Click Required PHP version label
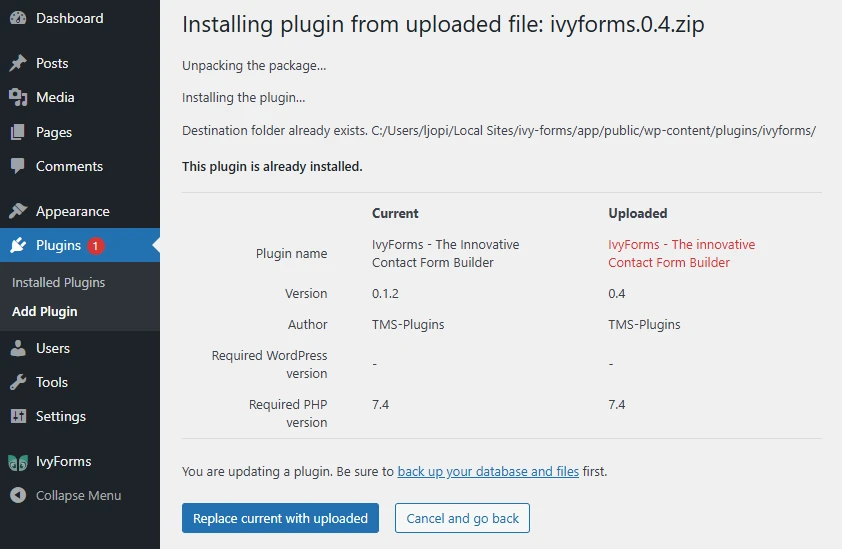This screenshot has width=842, height=549. tap(288, 413)
